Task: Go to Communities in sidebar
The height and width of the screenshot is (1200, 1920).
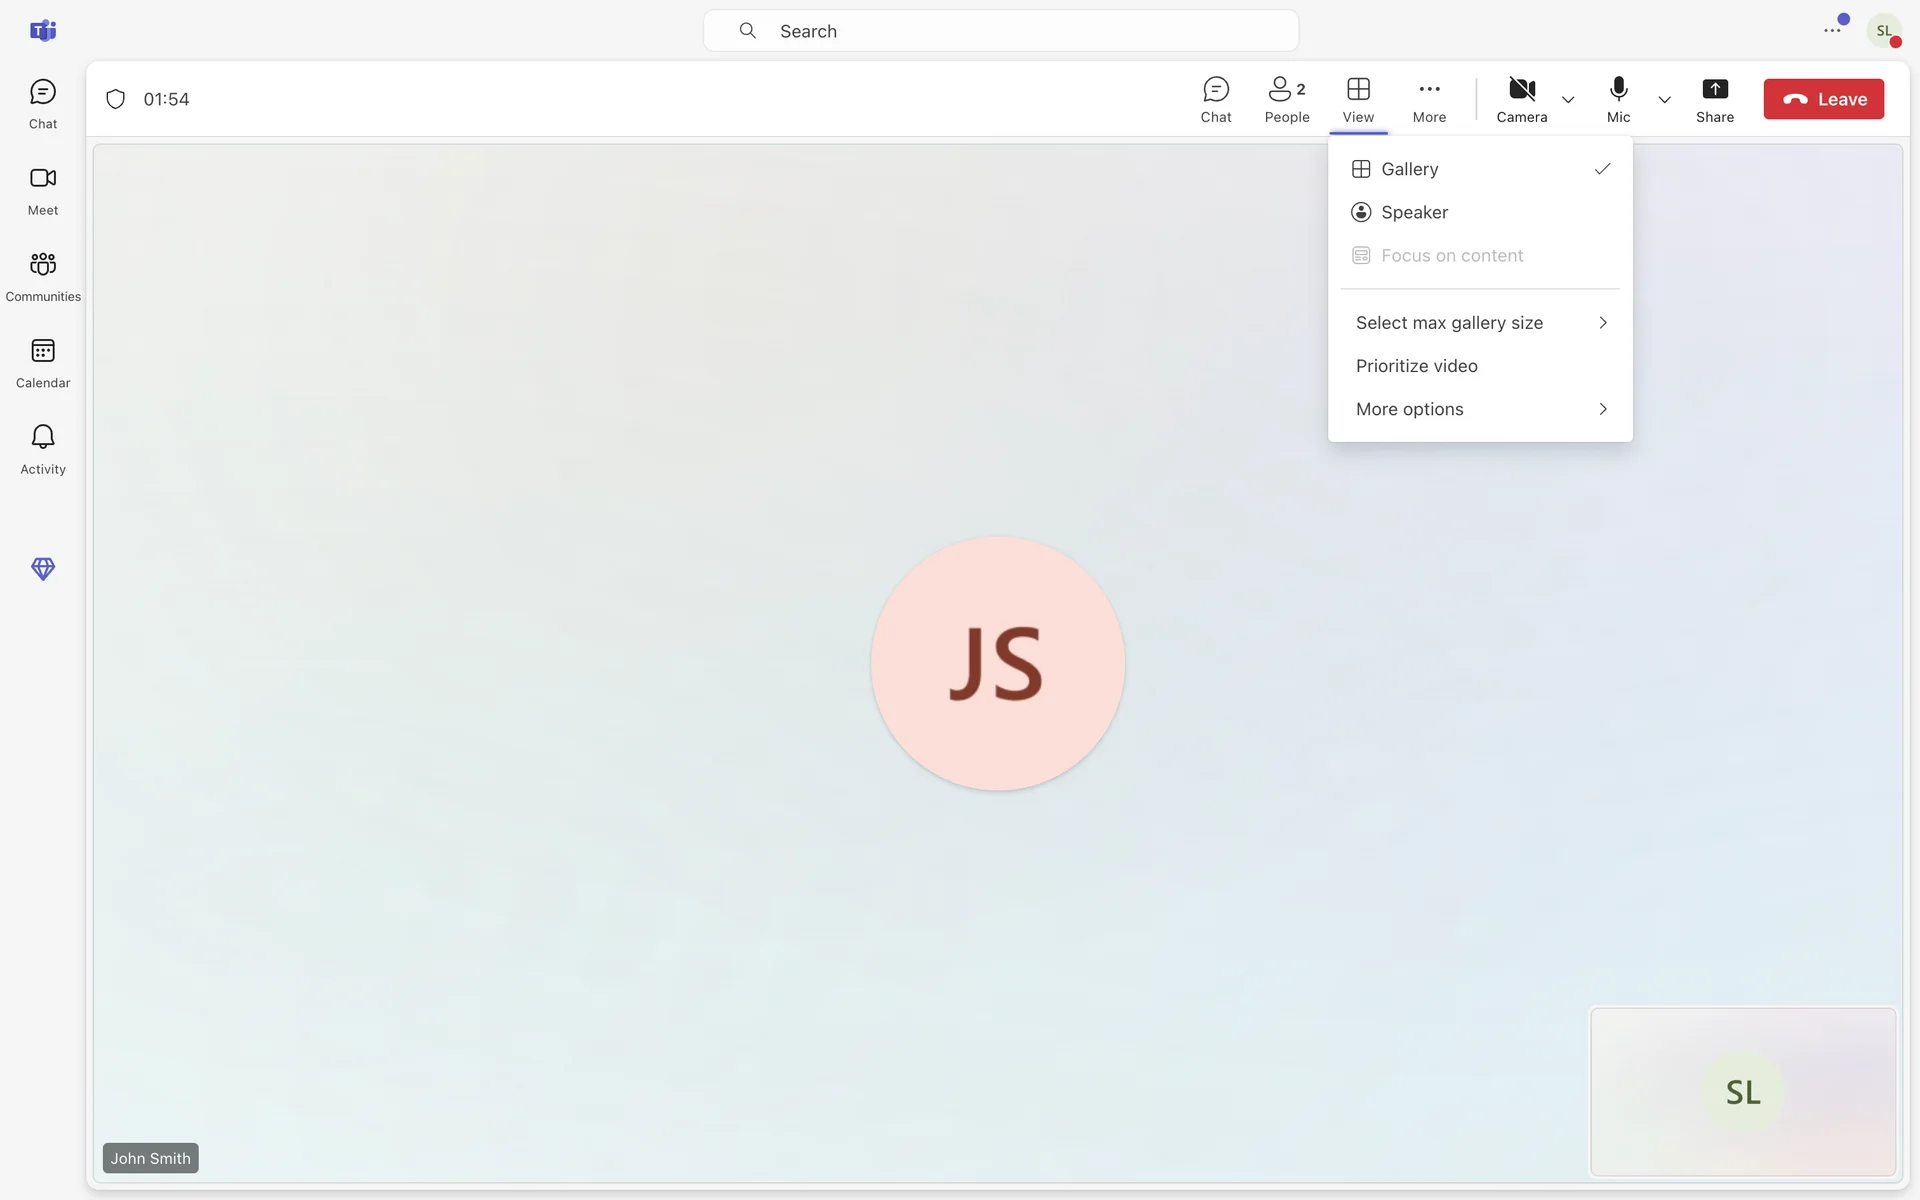Action: coord(42,276)
